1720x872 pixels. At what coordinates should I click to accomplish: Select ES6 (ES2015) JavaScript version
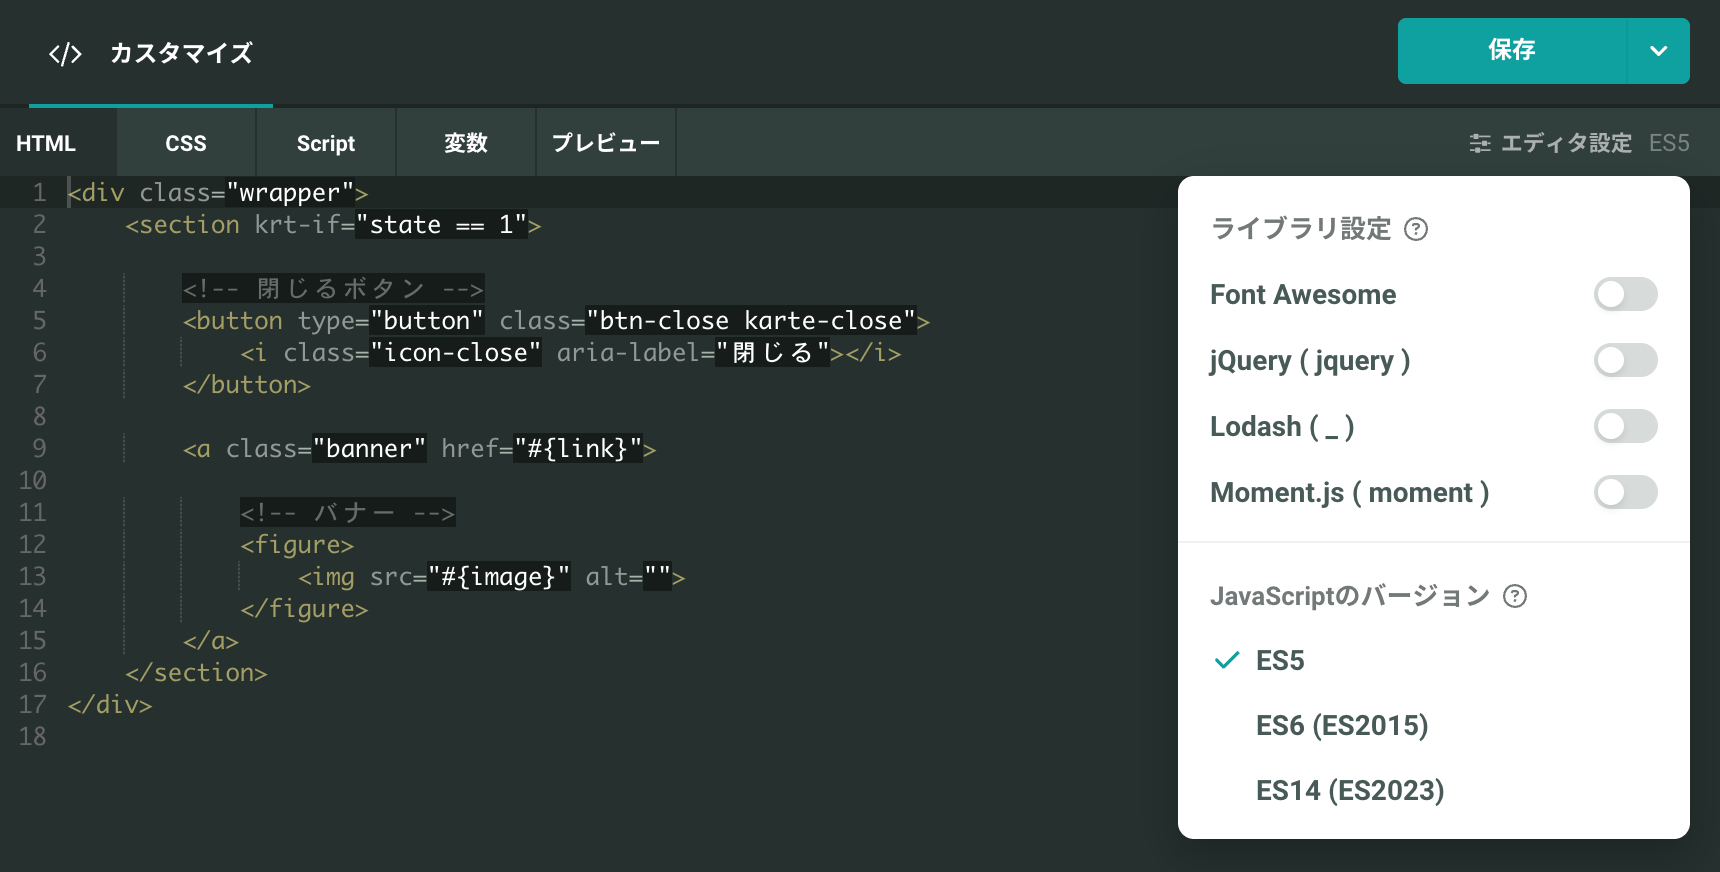click(1342, 725)
